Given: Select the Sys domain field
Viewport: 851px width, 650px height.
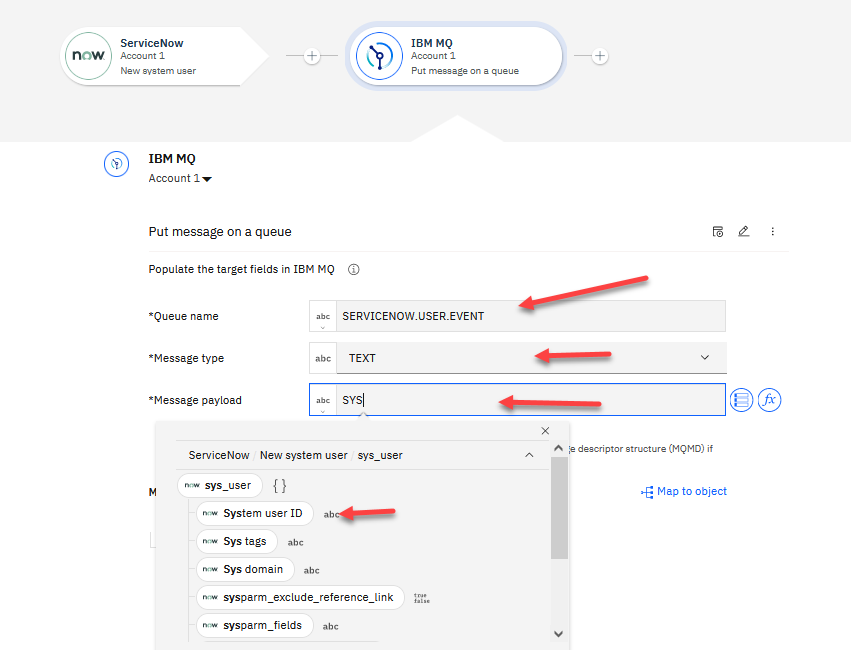Looking at the screenshot, I should pyautogui.click(x=253, y=569).
